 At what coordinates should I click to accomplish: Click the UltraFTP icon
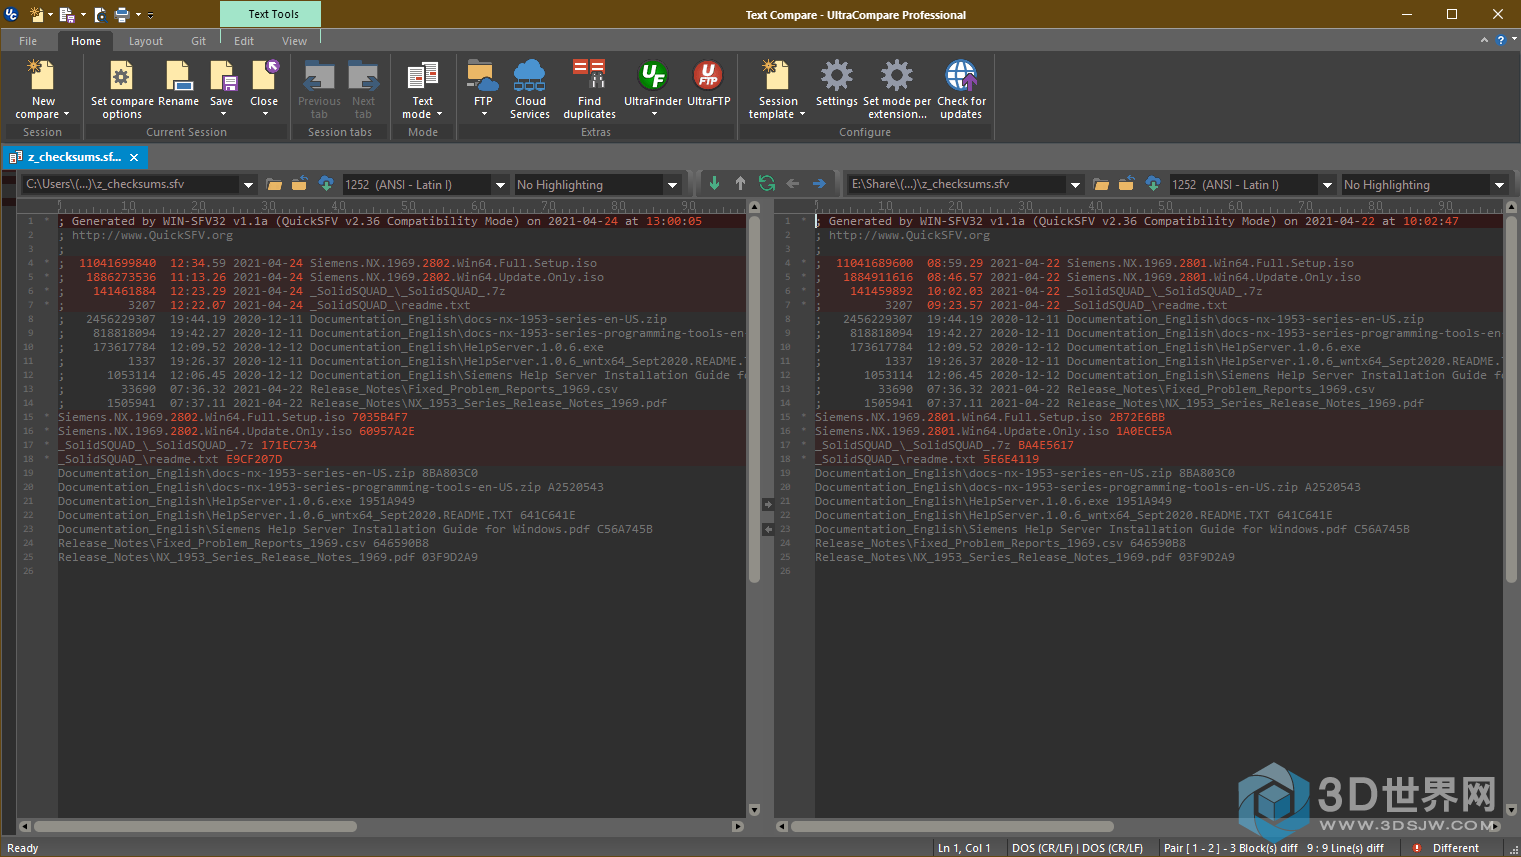click(x=708, y=76)
